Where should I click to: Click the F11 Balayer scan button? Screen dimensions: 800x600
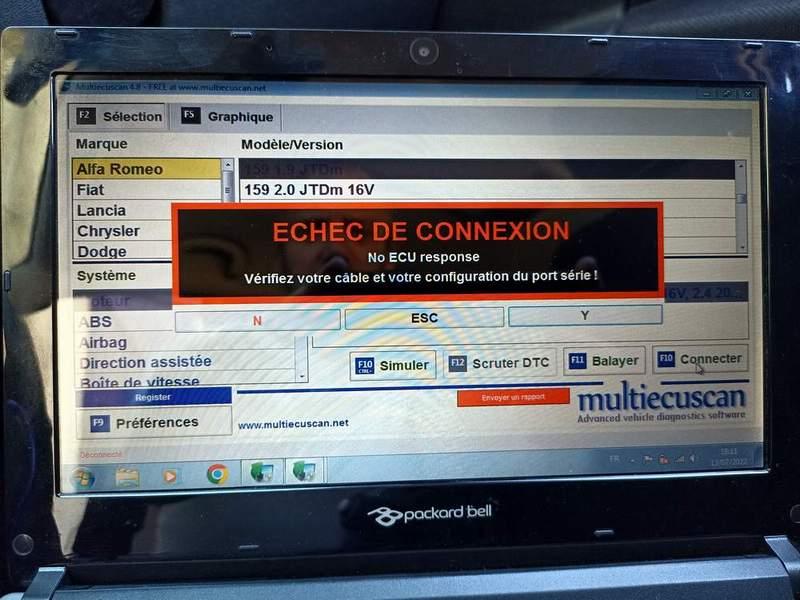pos(603,361)
